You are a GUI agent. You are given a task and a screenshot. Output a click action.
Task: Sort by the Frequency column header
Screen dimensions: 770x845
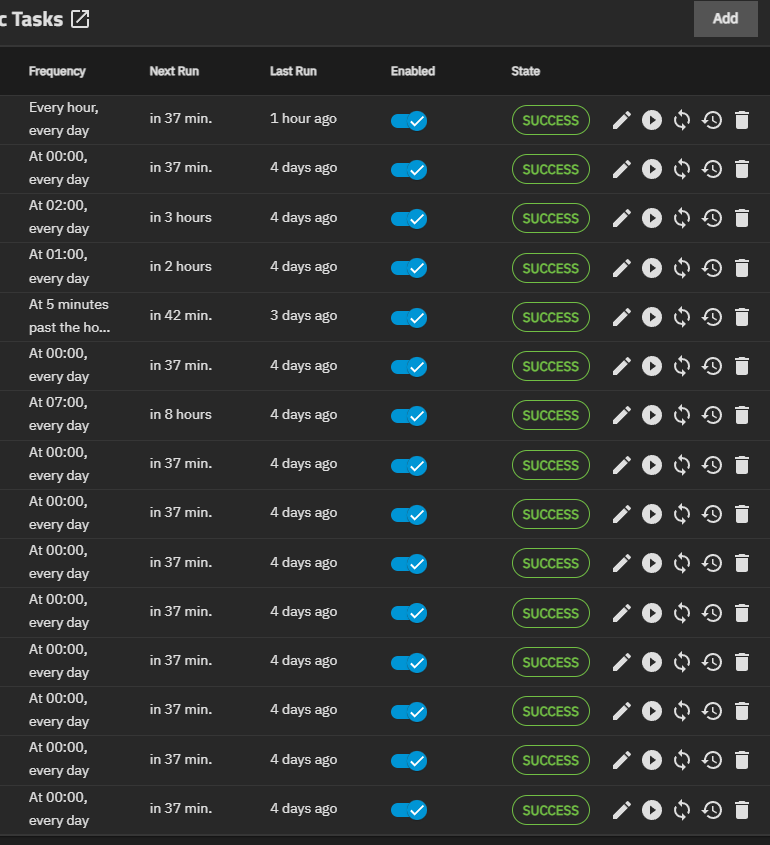coord(57,71)
